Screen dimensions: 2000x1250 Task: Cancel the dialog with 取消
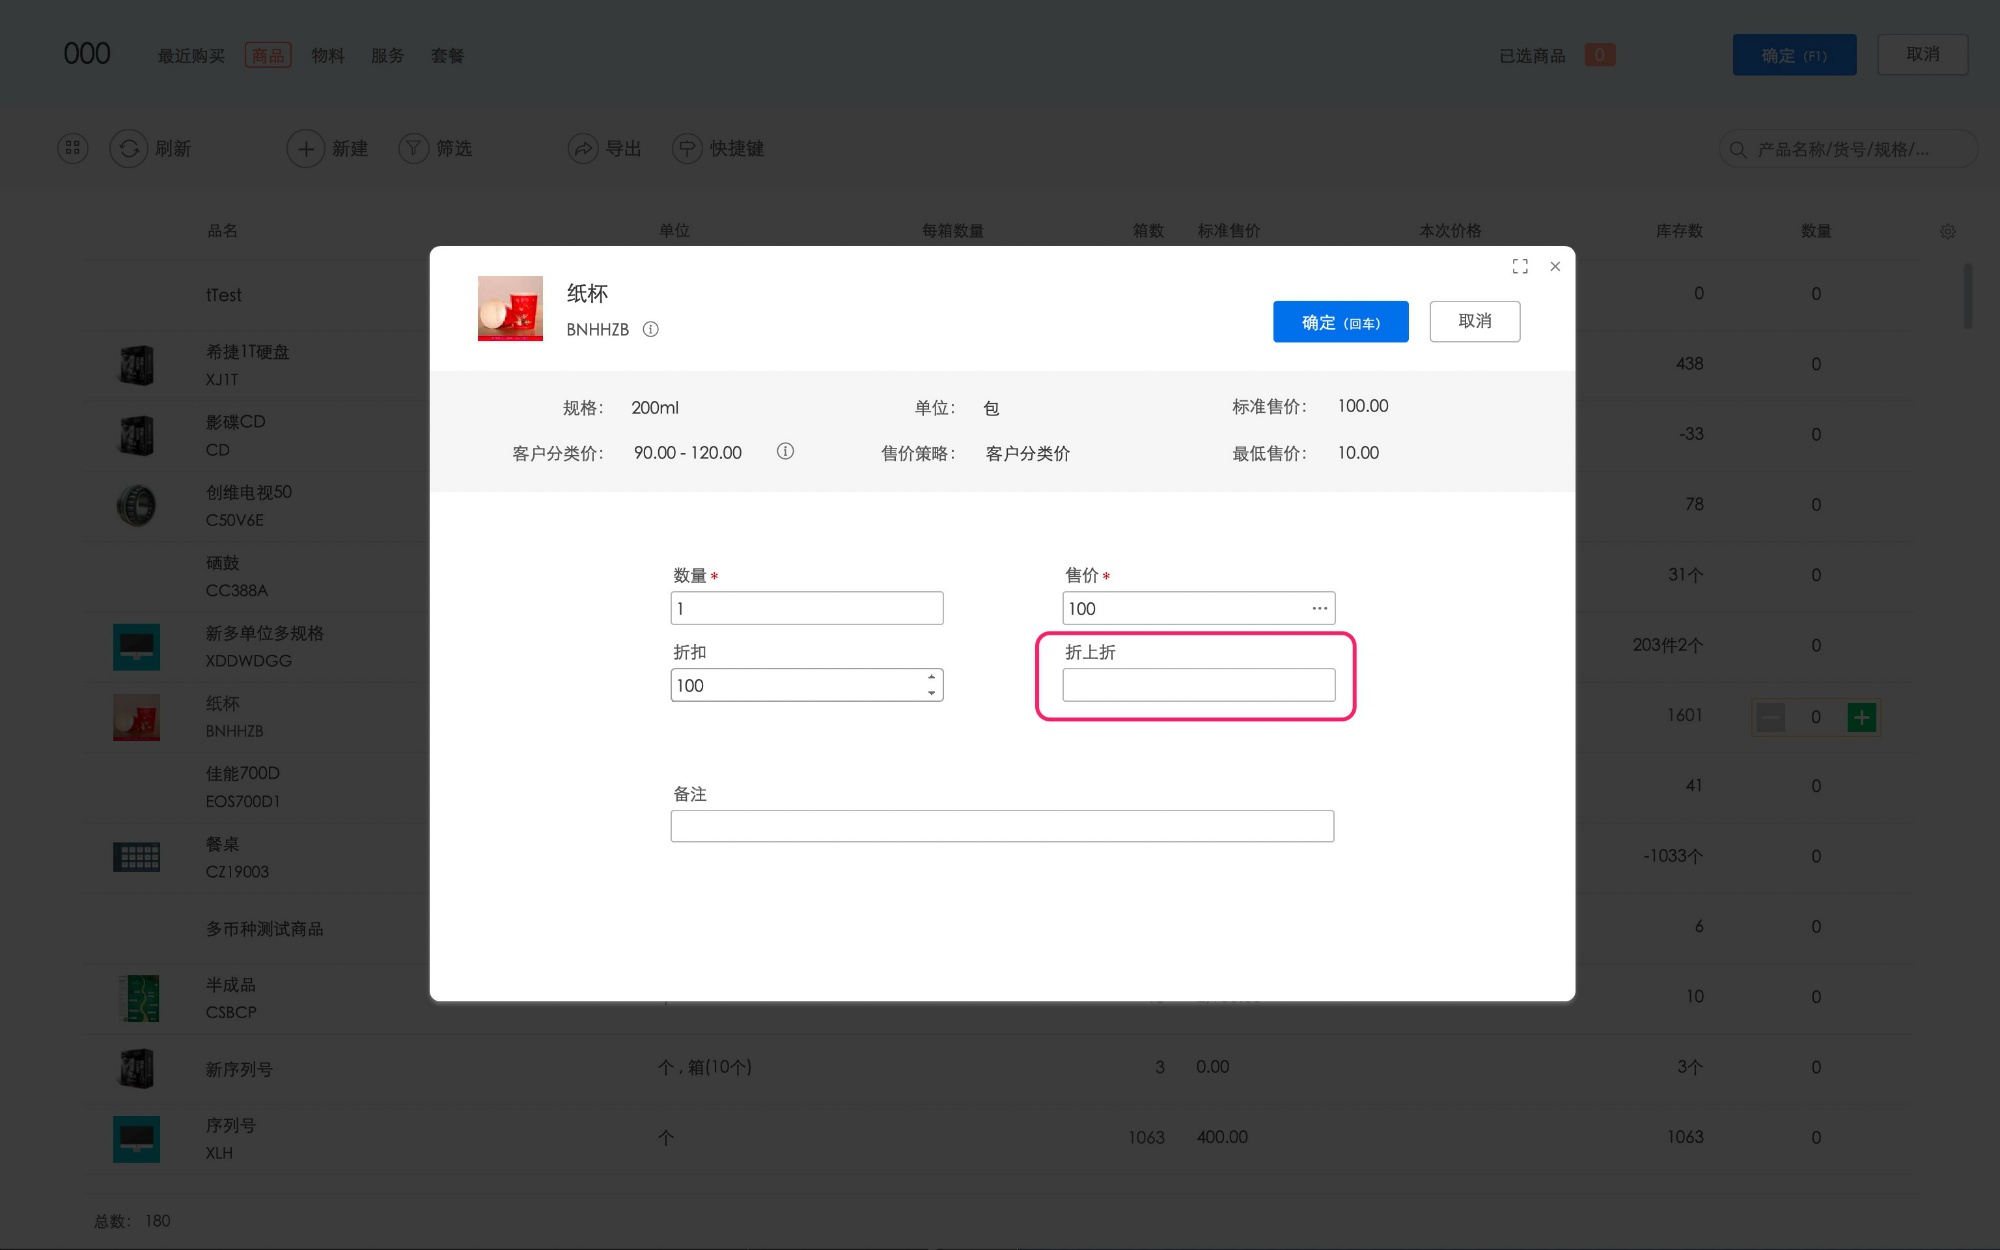1475,321
